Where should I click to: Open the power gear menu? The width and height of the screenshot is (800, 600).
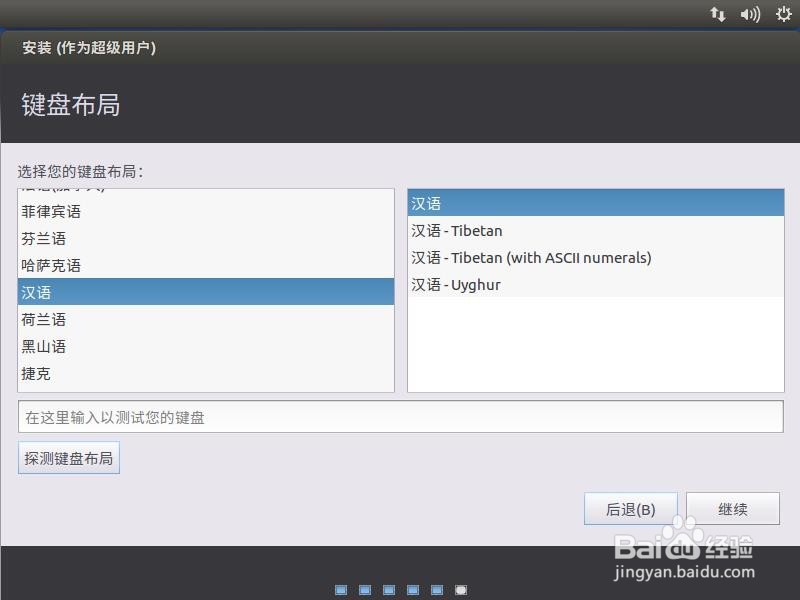(x=781, y=14)
